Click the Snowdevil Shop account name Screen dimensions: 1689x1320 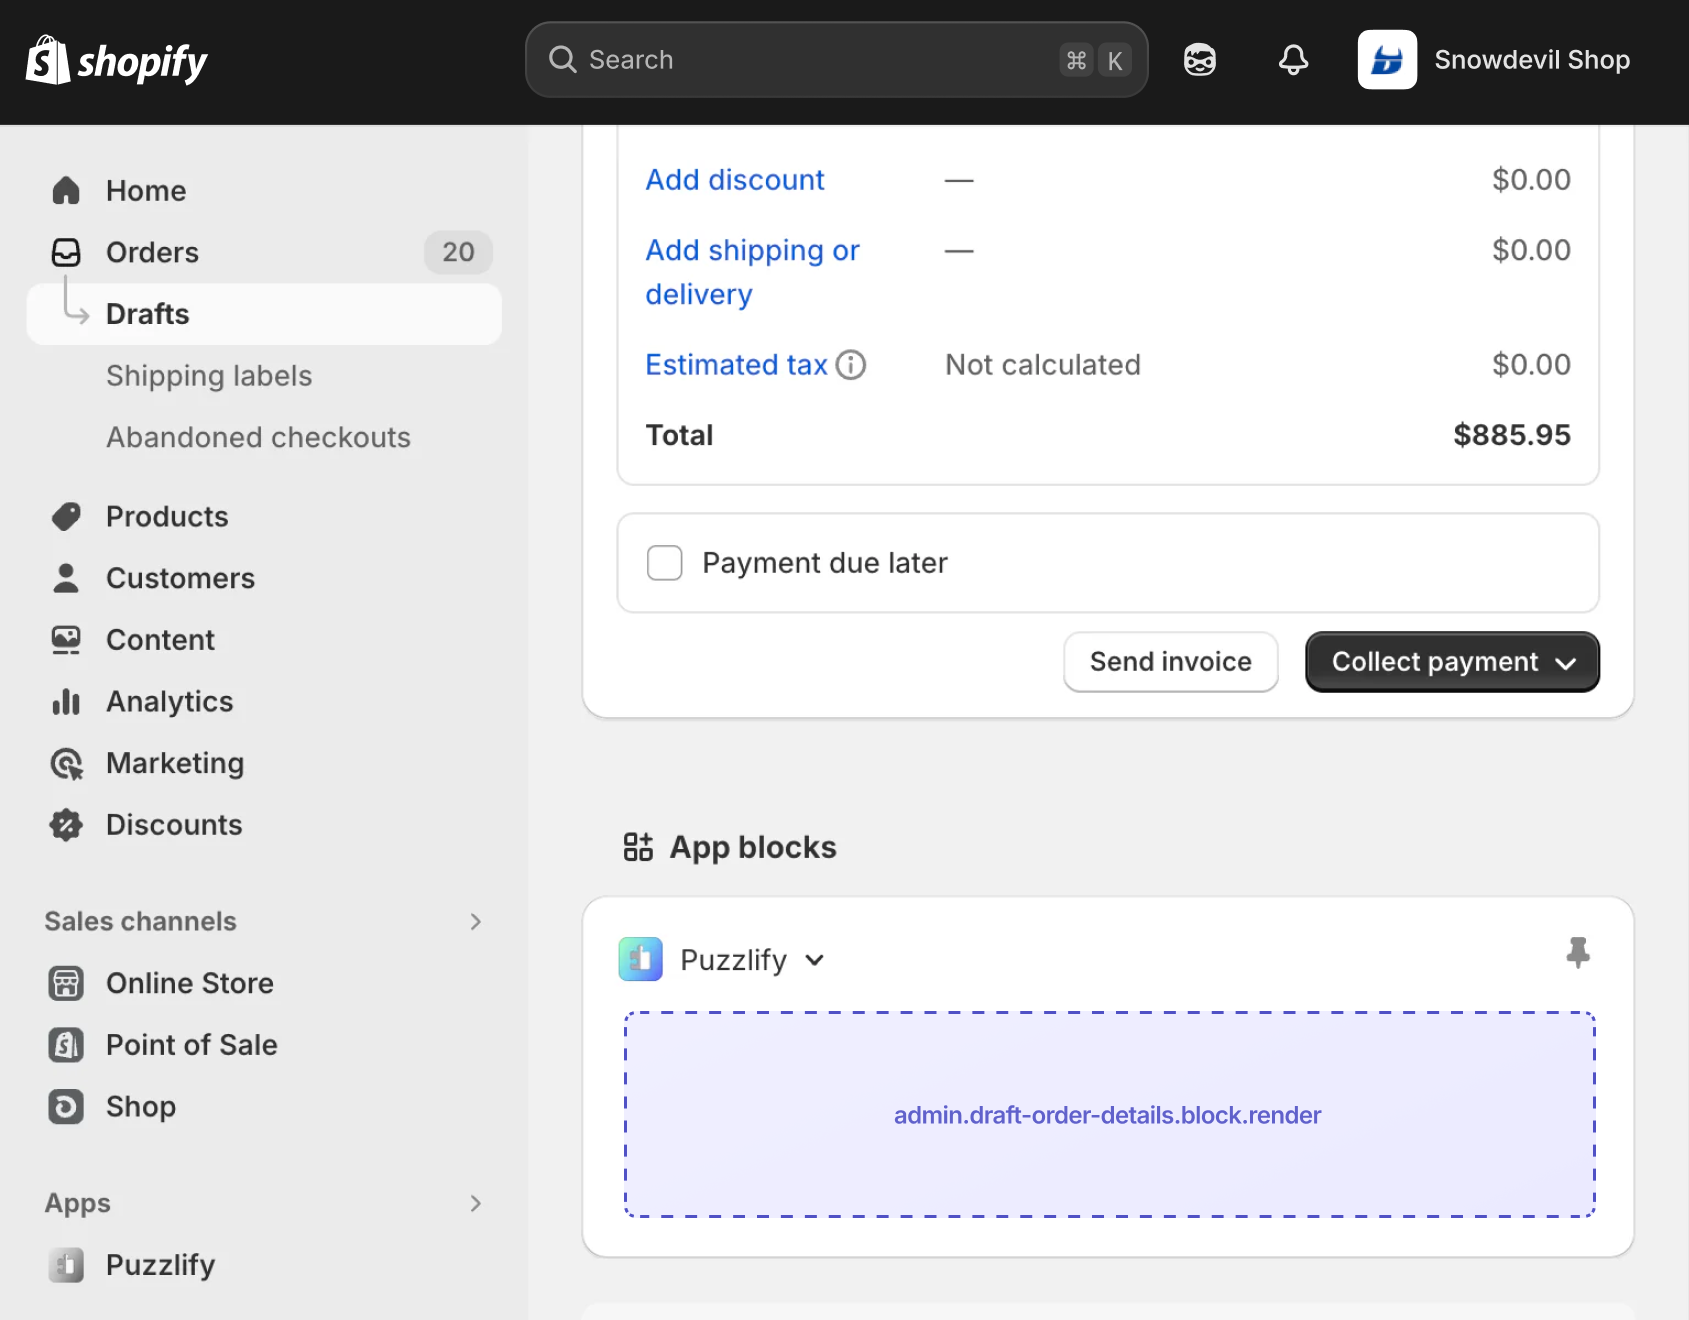point(1532,60)
